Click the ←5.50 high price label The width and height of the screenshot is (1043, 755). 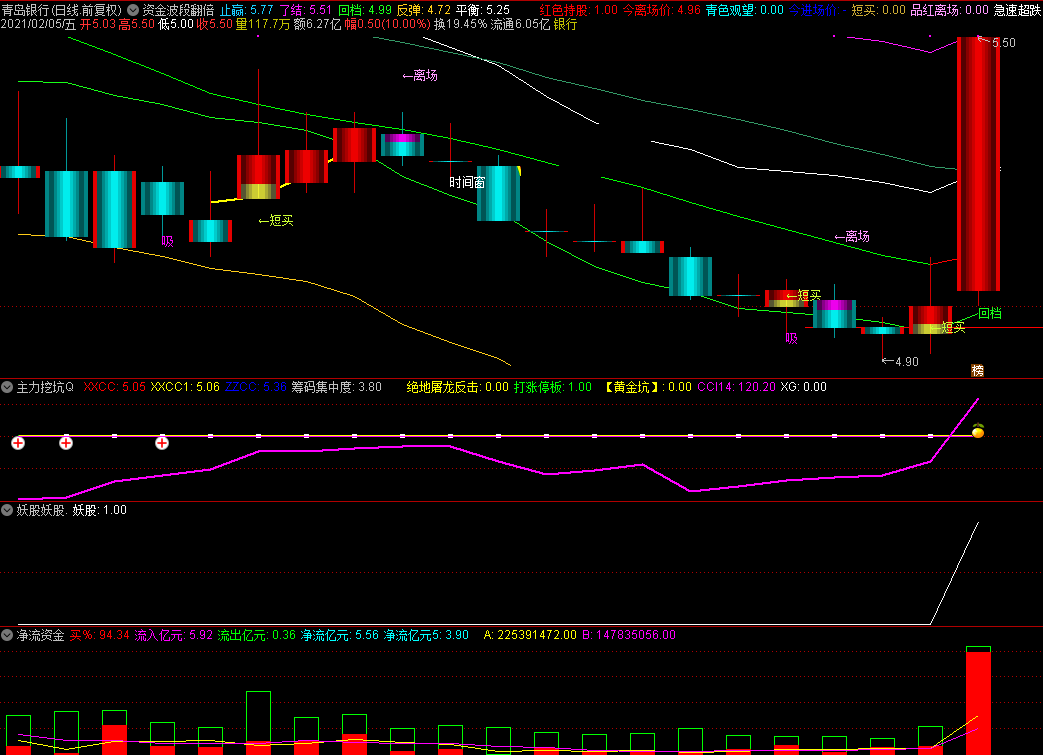(996, 43)
